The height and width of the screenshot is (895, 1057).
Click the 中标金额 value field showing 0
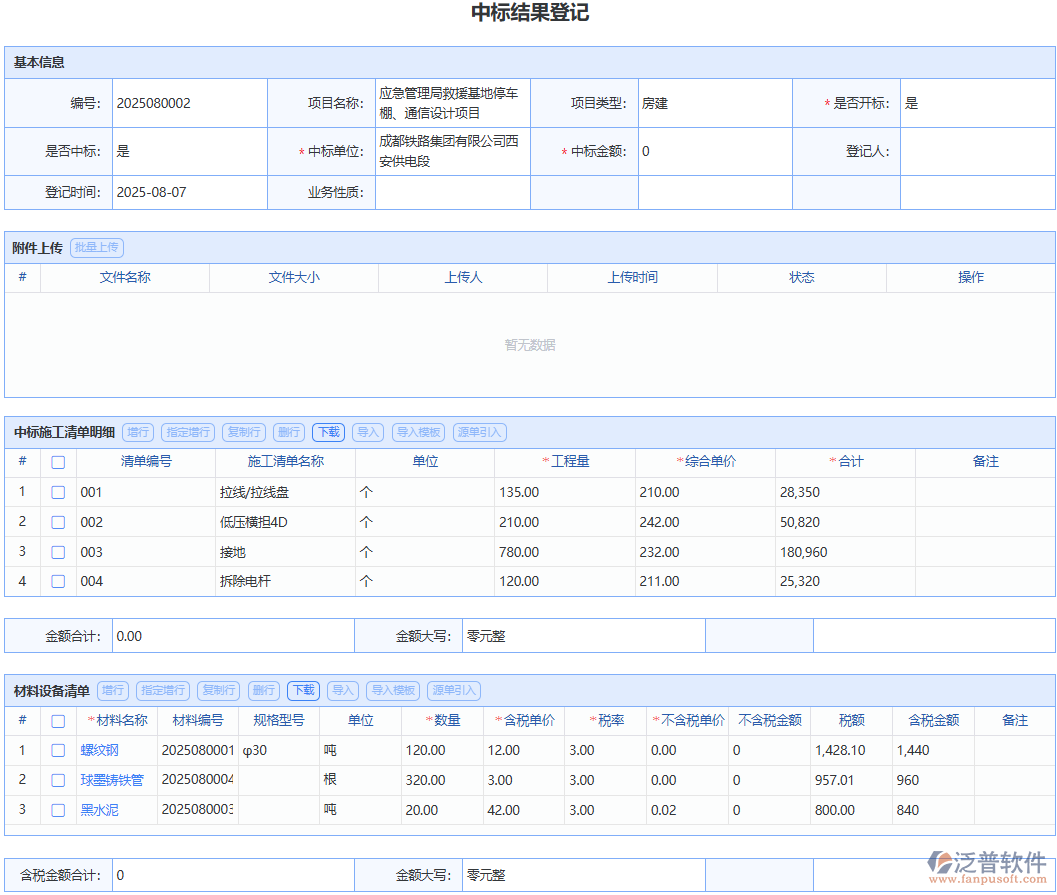click(x=715, y=151)
